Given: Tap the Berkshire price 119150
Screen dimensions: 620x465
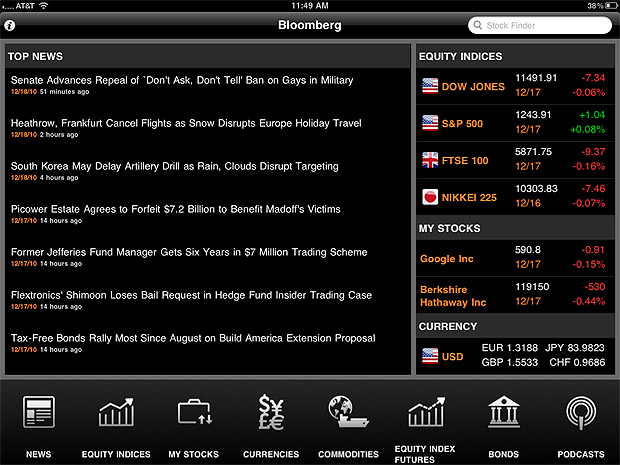Looking at the screenshot, I should (x=532, y=287).
